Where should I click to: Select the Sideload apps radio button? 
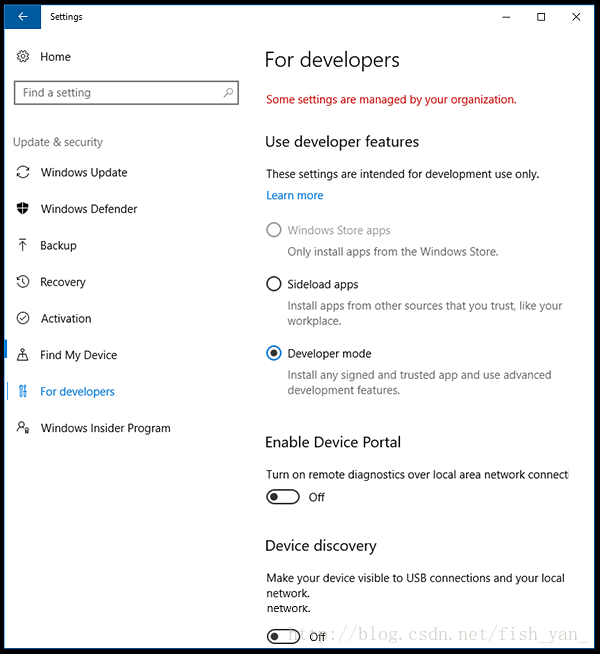coord(274,284)
